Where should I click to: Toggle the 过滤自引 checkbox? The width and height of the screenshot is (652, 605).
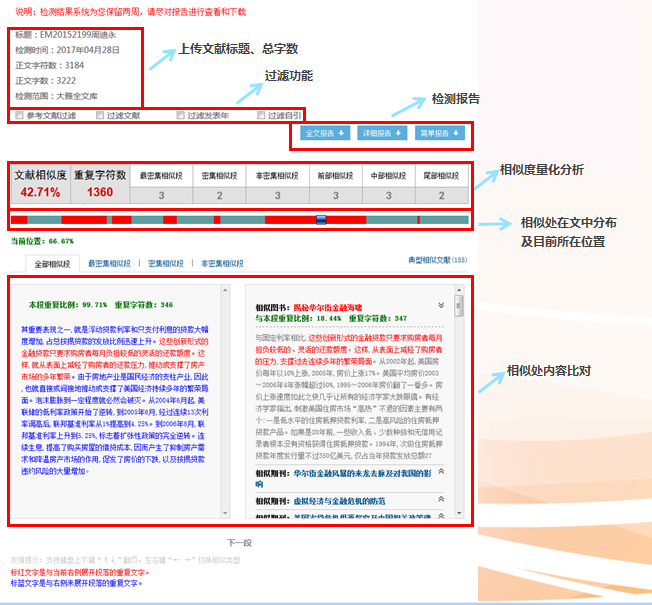tap(262, 116)
